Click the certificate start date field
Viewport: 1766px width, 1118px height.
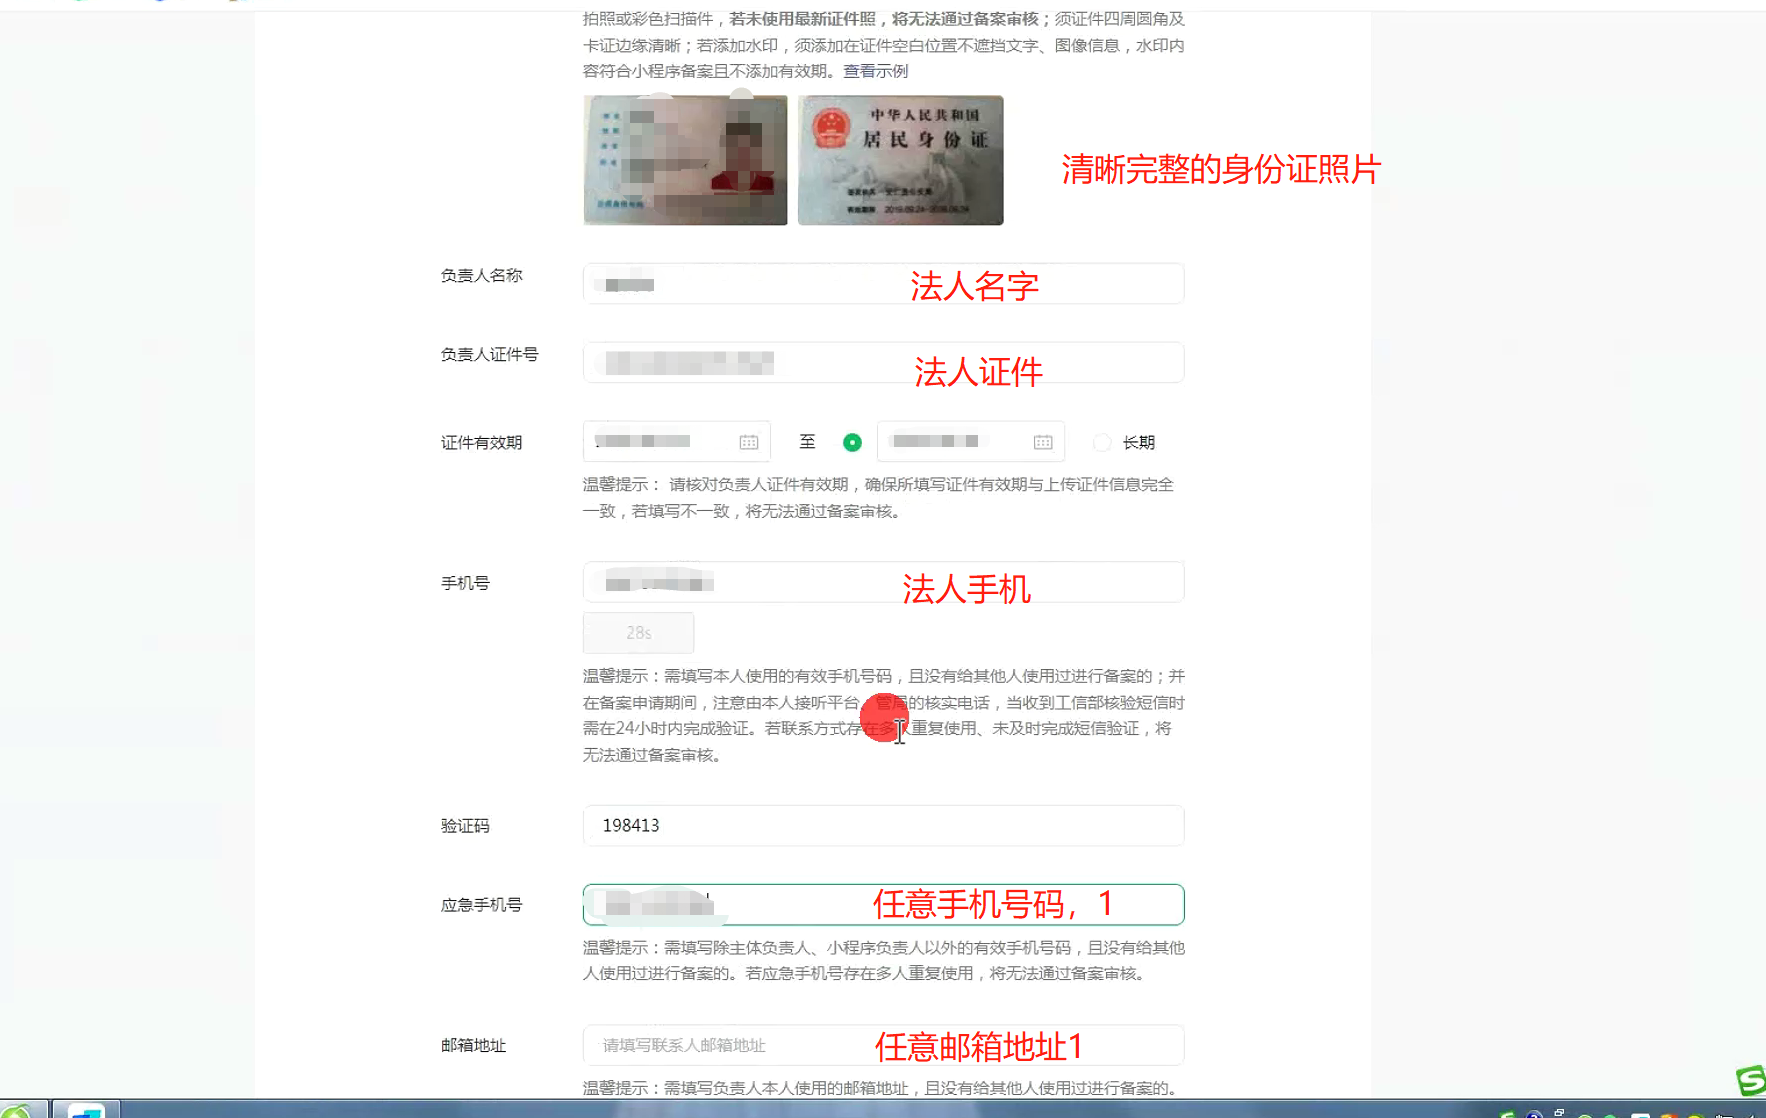pyautogui.click(x=677, y=442)
